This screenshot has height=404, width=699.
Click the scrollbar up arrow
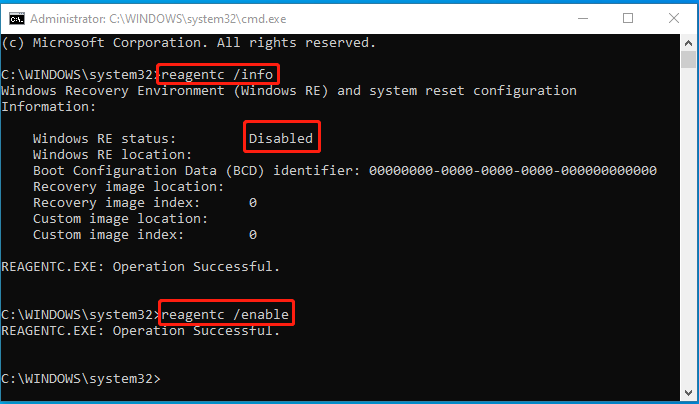pyautogui.click(x=688, y=43)
